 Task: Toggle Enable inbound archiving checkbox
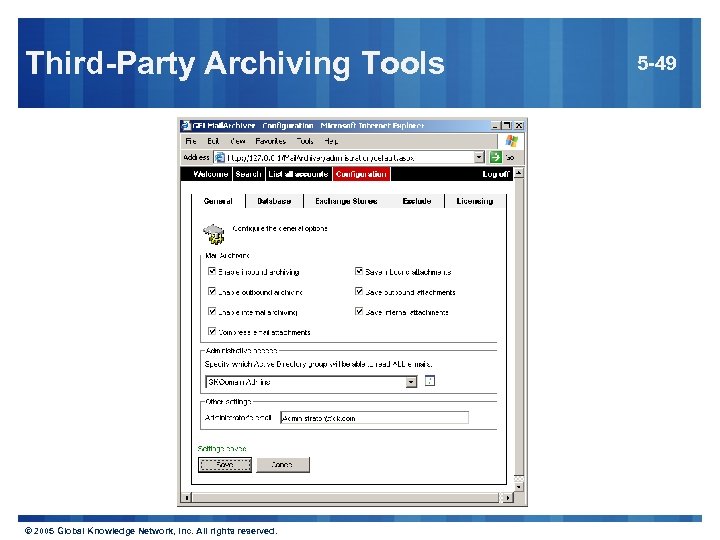tap(212, 271)
